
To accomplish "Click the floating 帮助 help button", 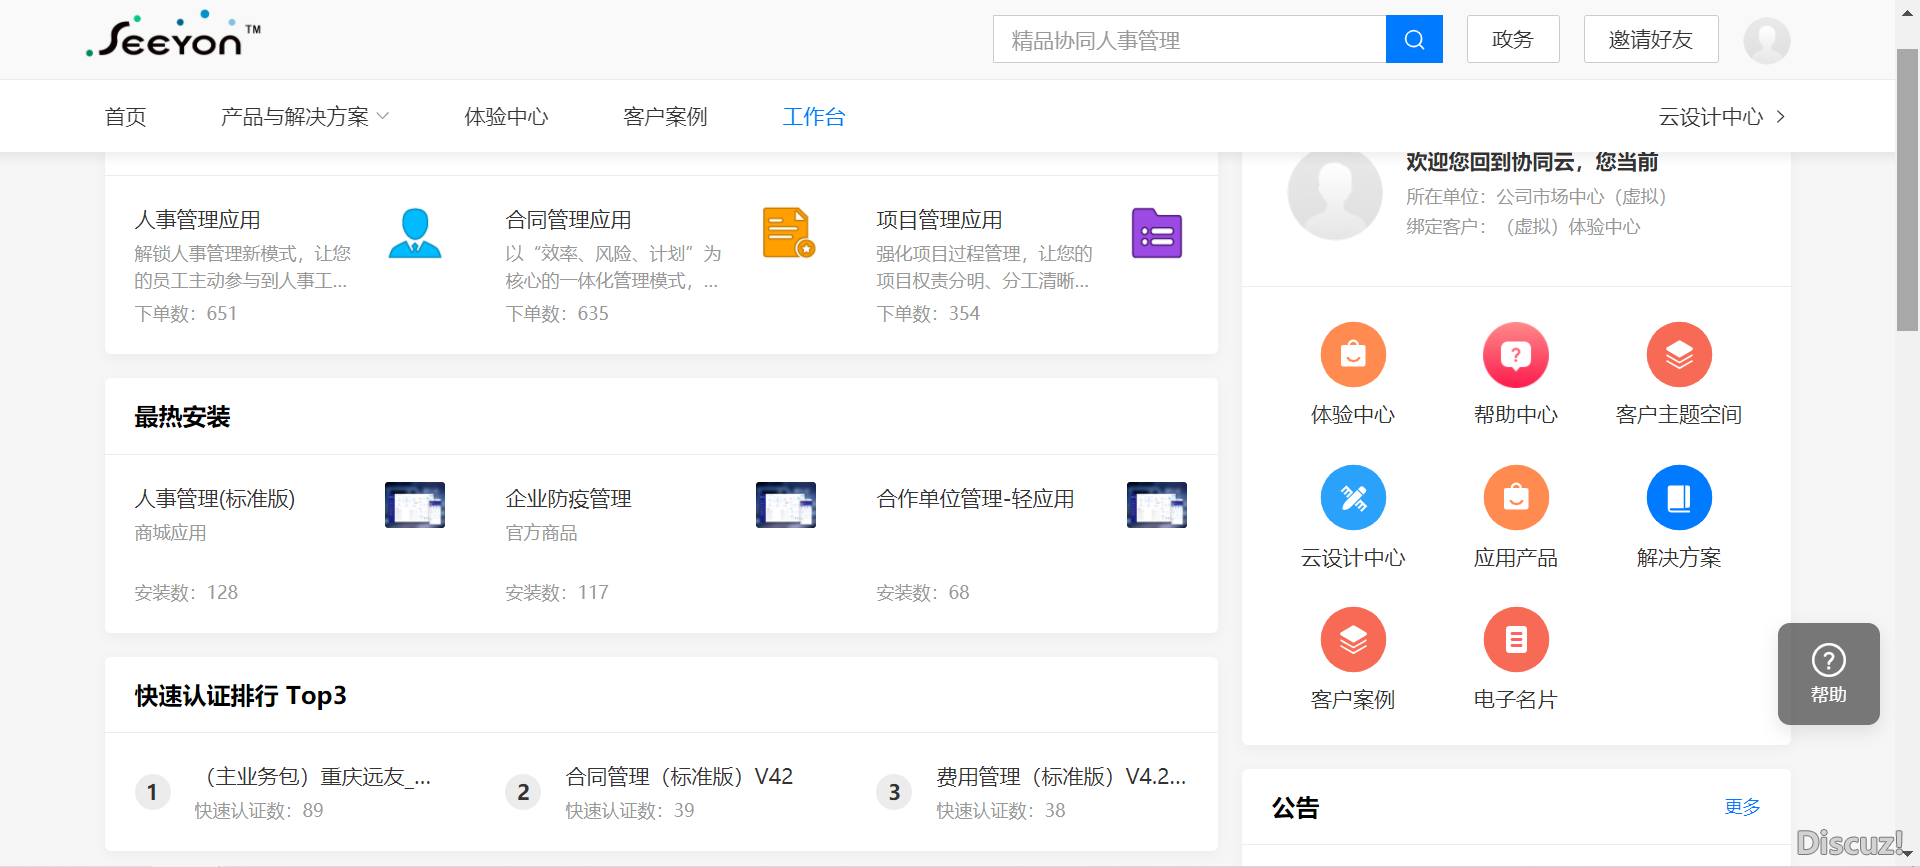I will click(1828, 674).
